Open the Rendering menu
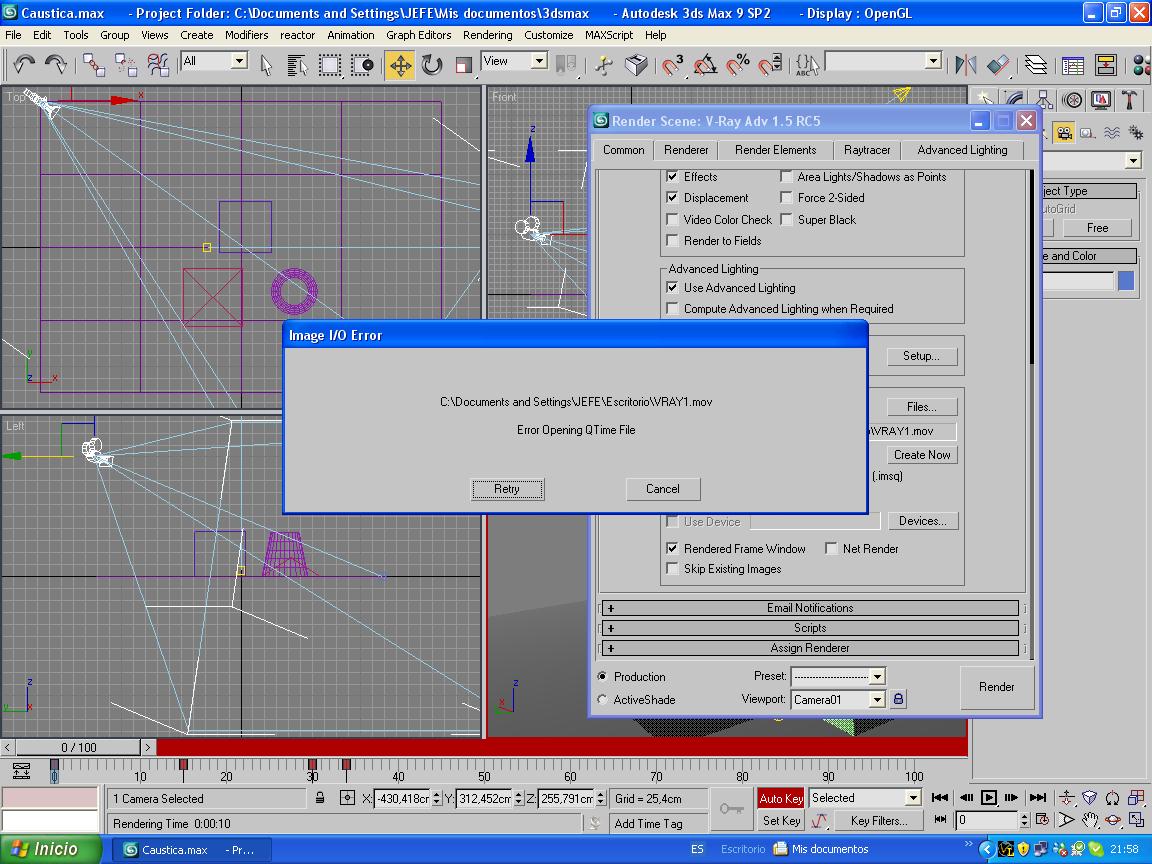This screenshot has height=864, width=1152. coord(487,35)
